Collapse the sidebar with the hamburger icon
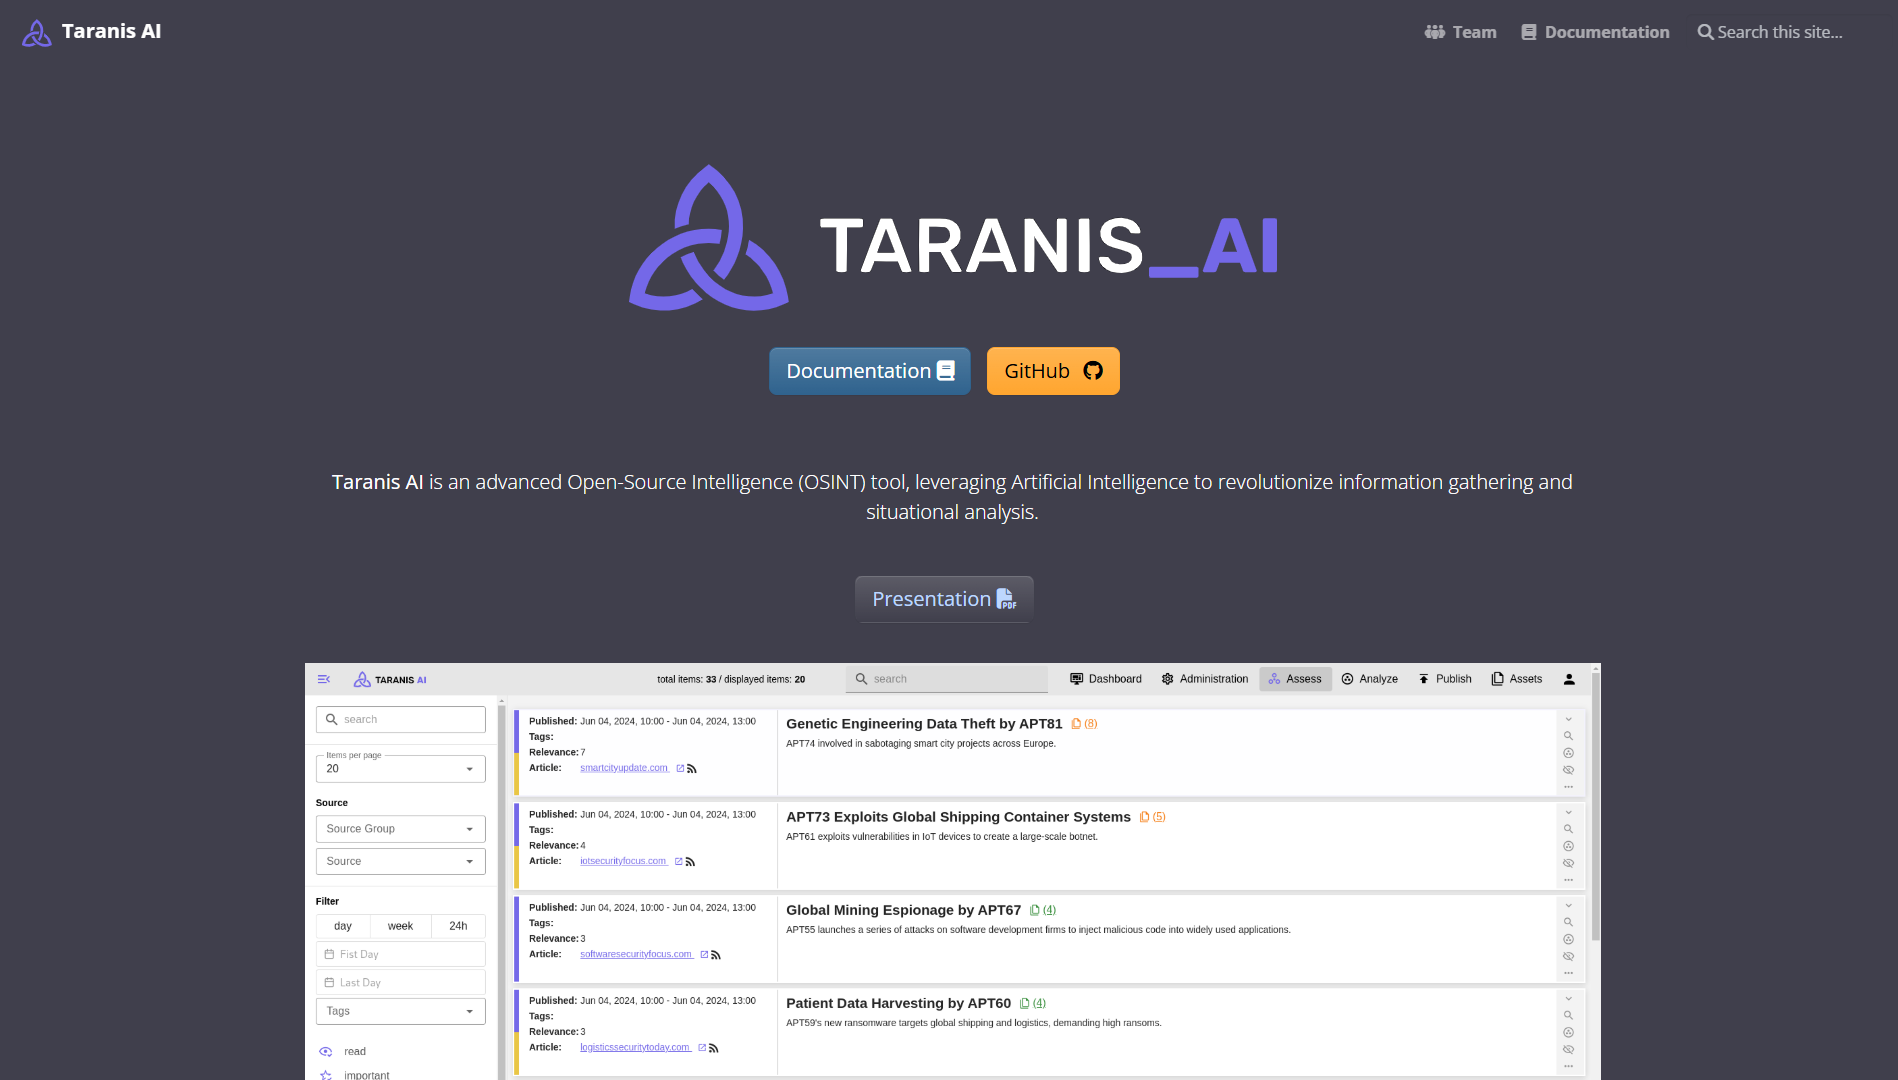 point(324,679)
